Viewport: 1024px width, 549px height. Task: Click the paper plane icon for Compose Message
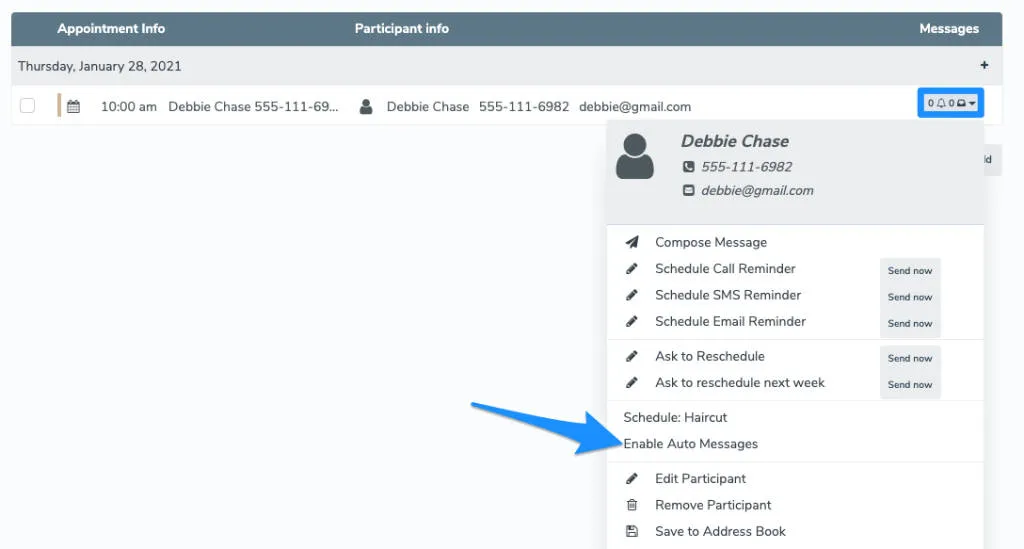(x=632, y=242)
